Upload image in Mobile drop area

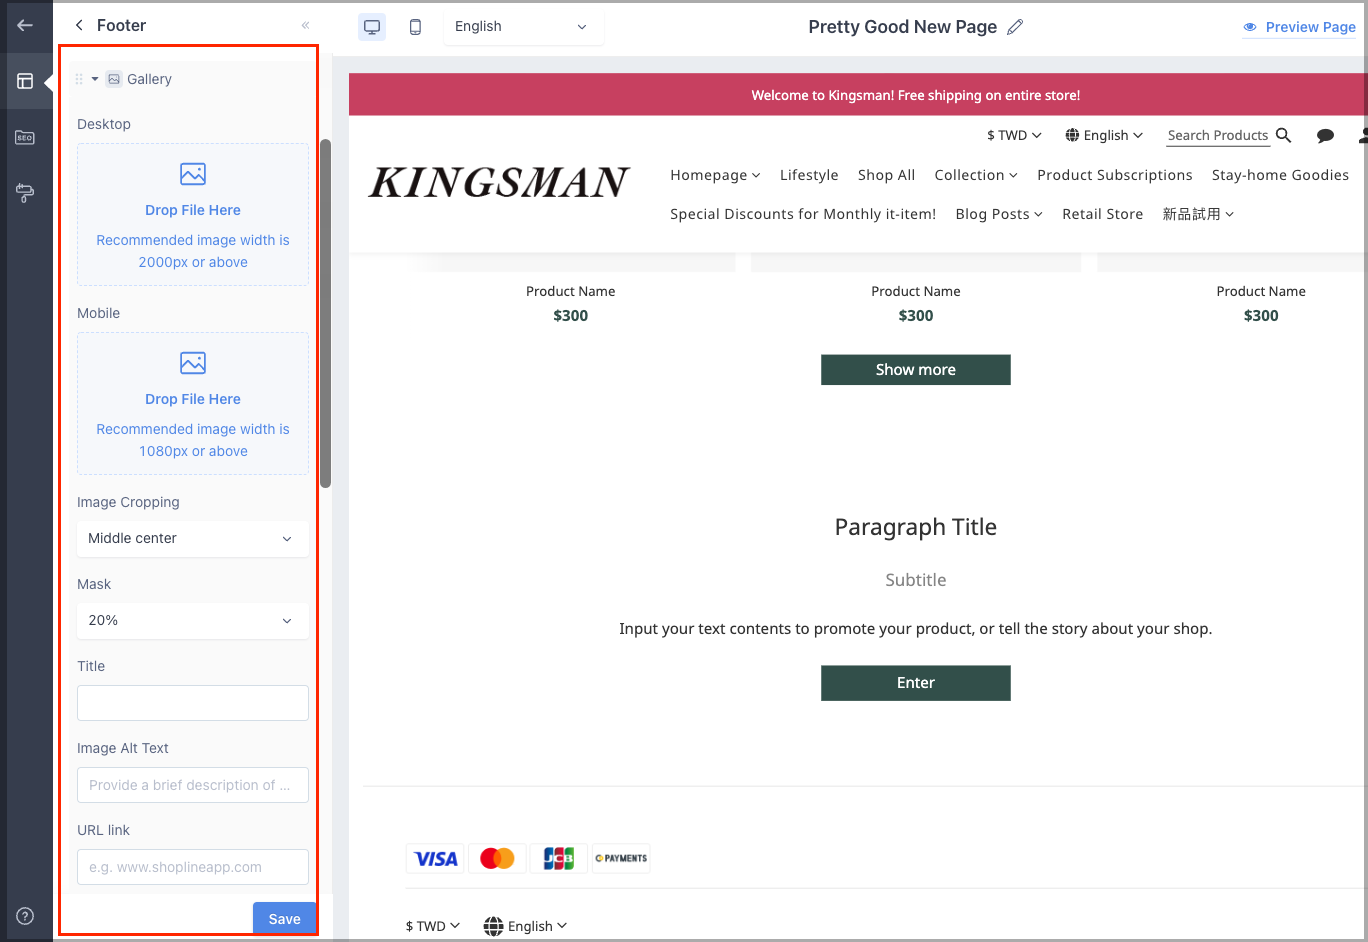click(193, 404)
